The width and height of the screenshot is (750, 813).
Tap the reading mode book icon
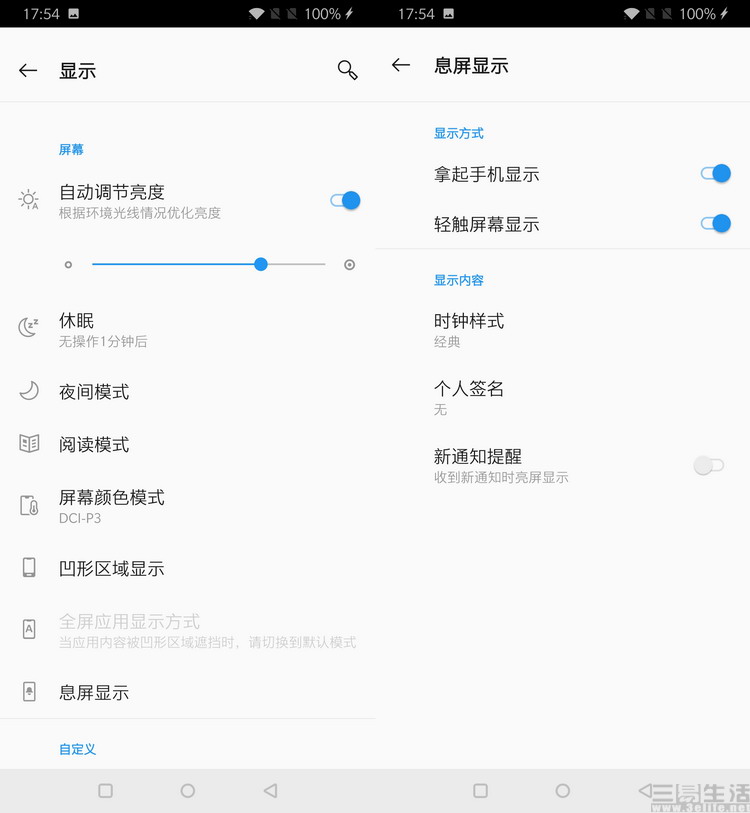tap(29, 444)
